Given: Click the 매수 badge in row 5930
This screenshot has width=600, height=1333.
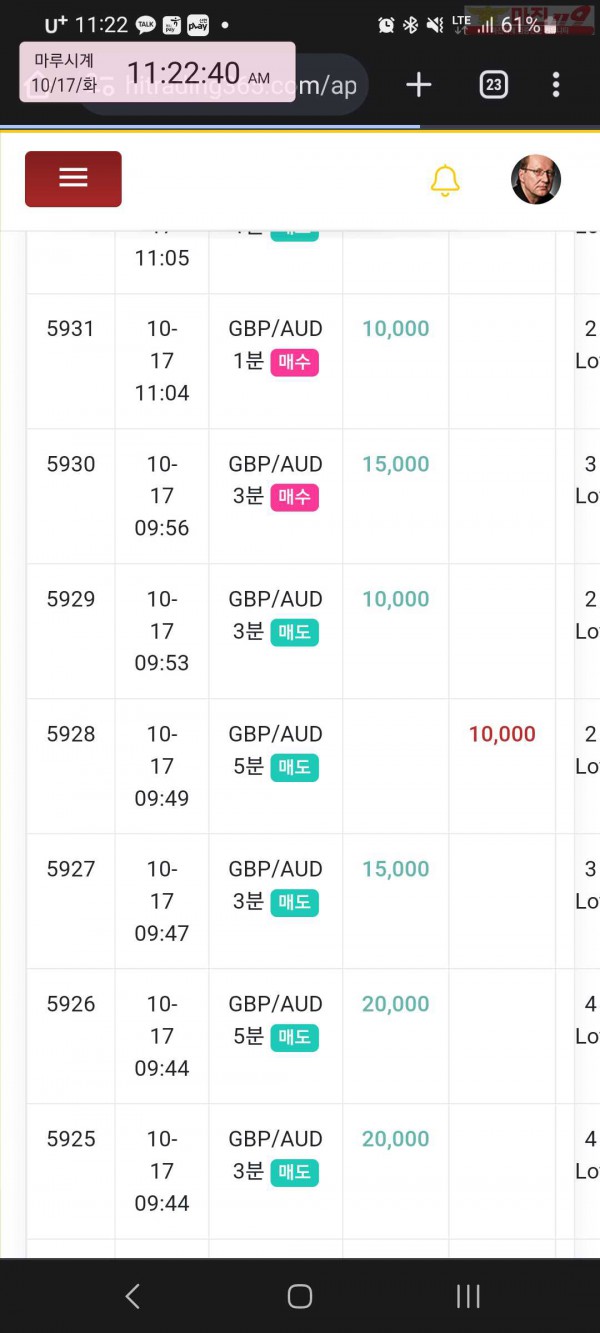Looking at the screenshot, I should (294, 497).
